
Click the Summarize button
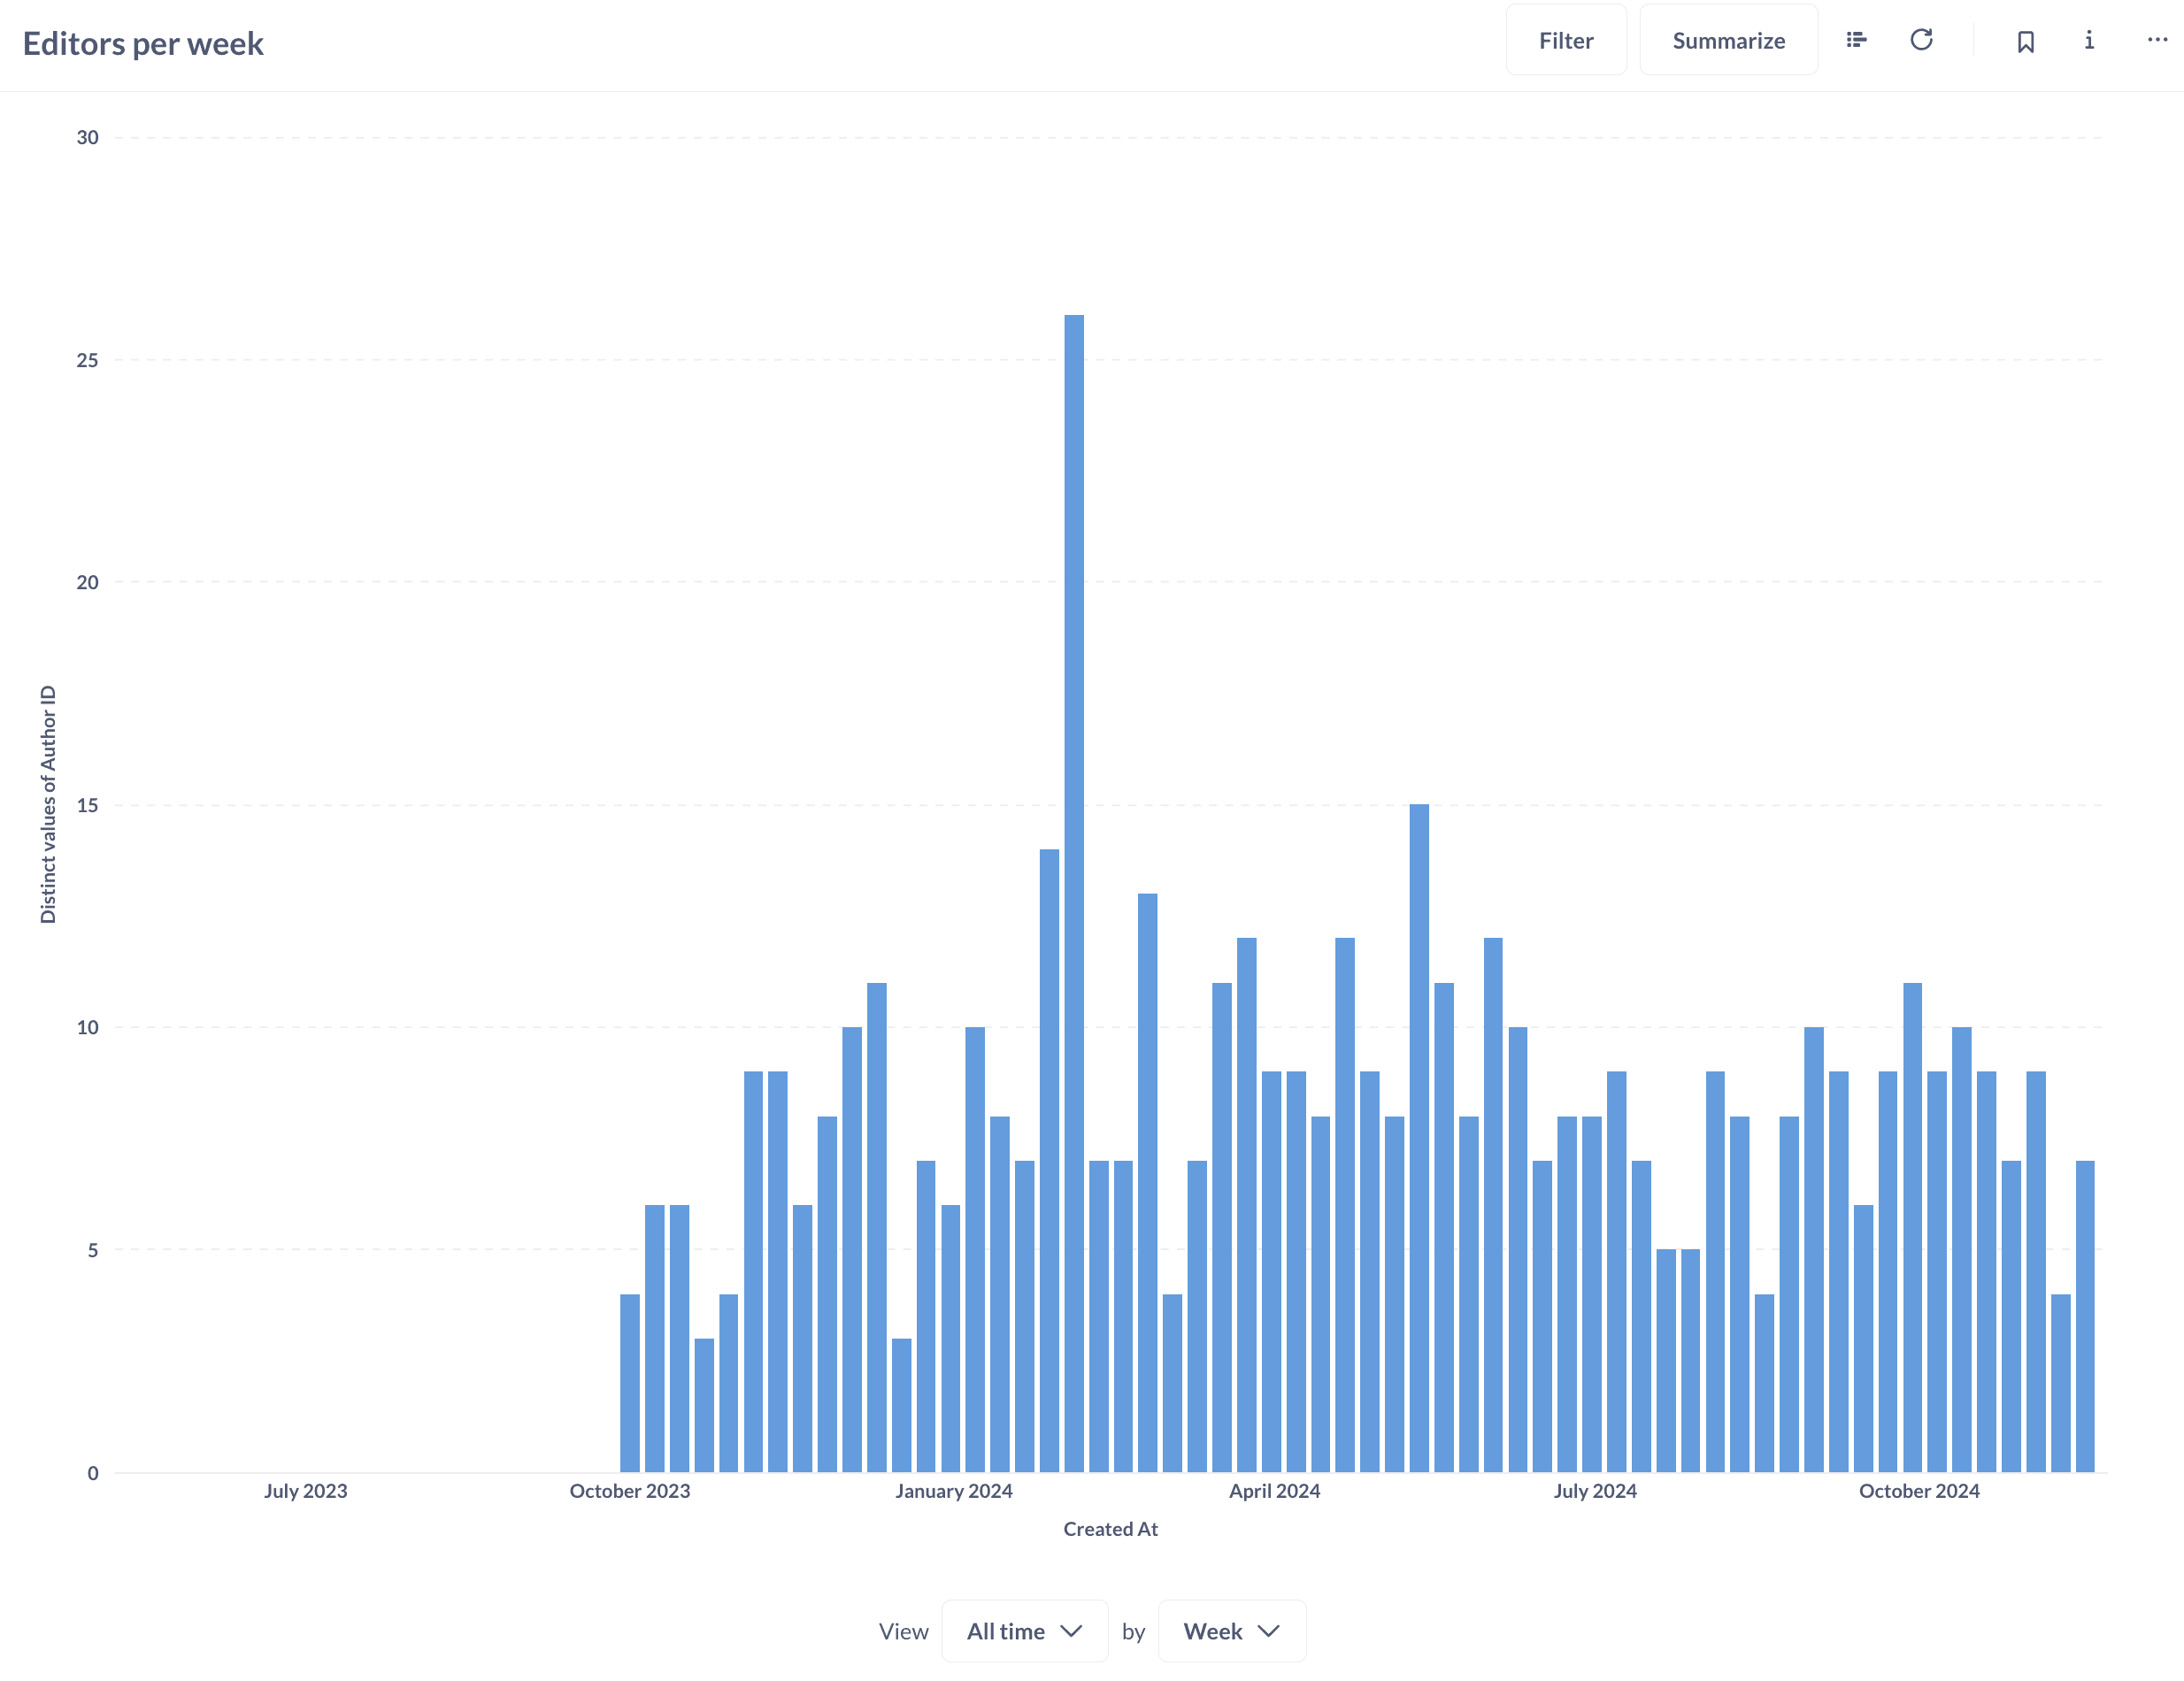[x=1728, y=40]
